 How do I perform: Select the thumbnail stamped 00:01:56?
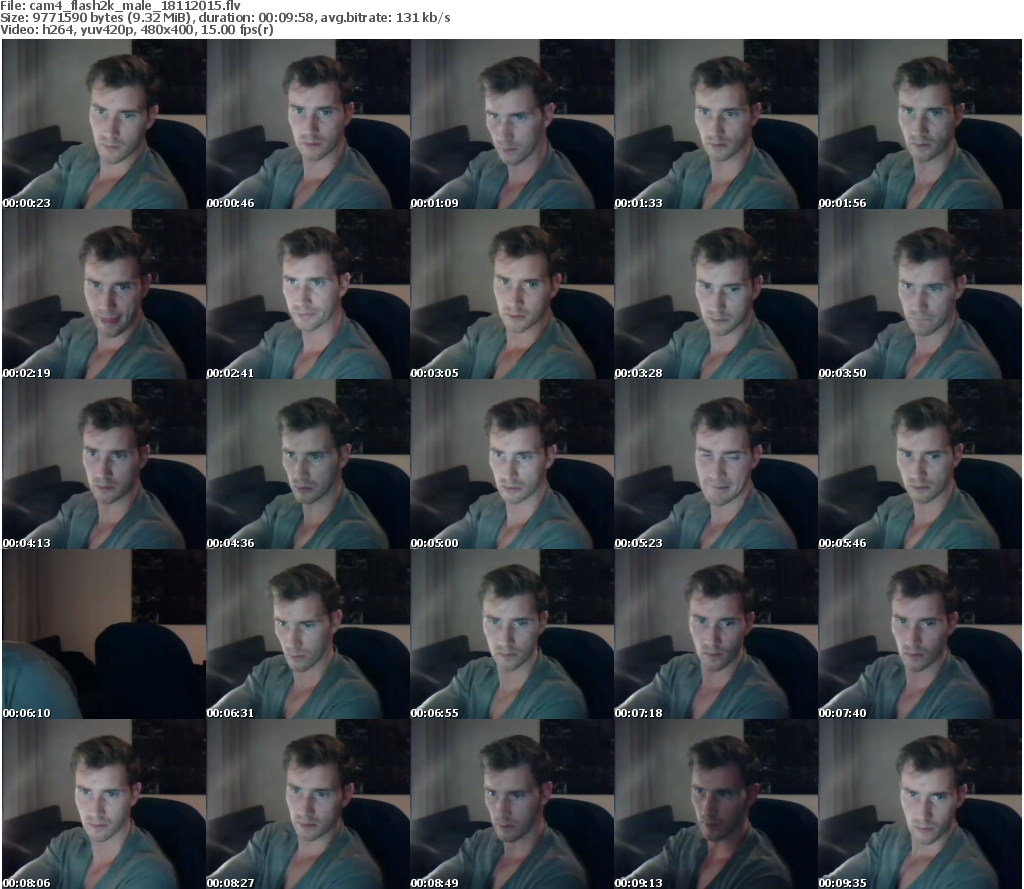pyautogui.click(x=920, y=124)
